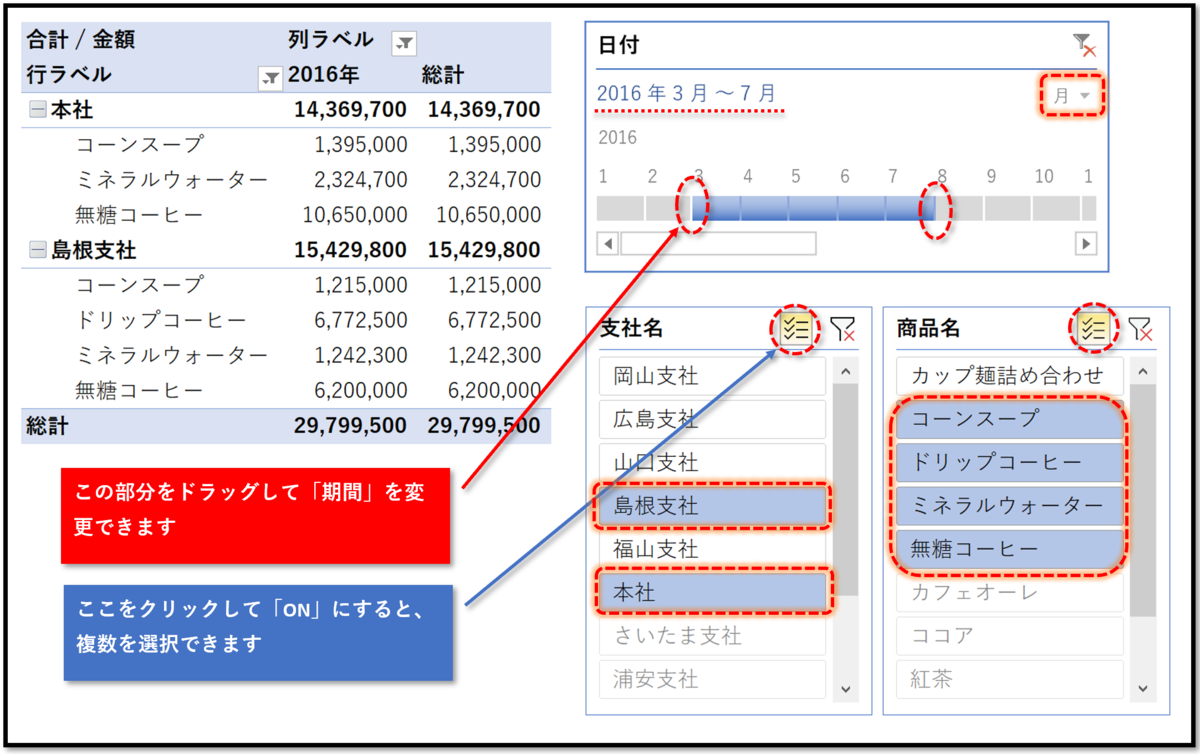Click the 商品名 slicer scrollbar down arrow

[1141, 689]
